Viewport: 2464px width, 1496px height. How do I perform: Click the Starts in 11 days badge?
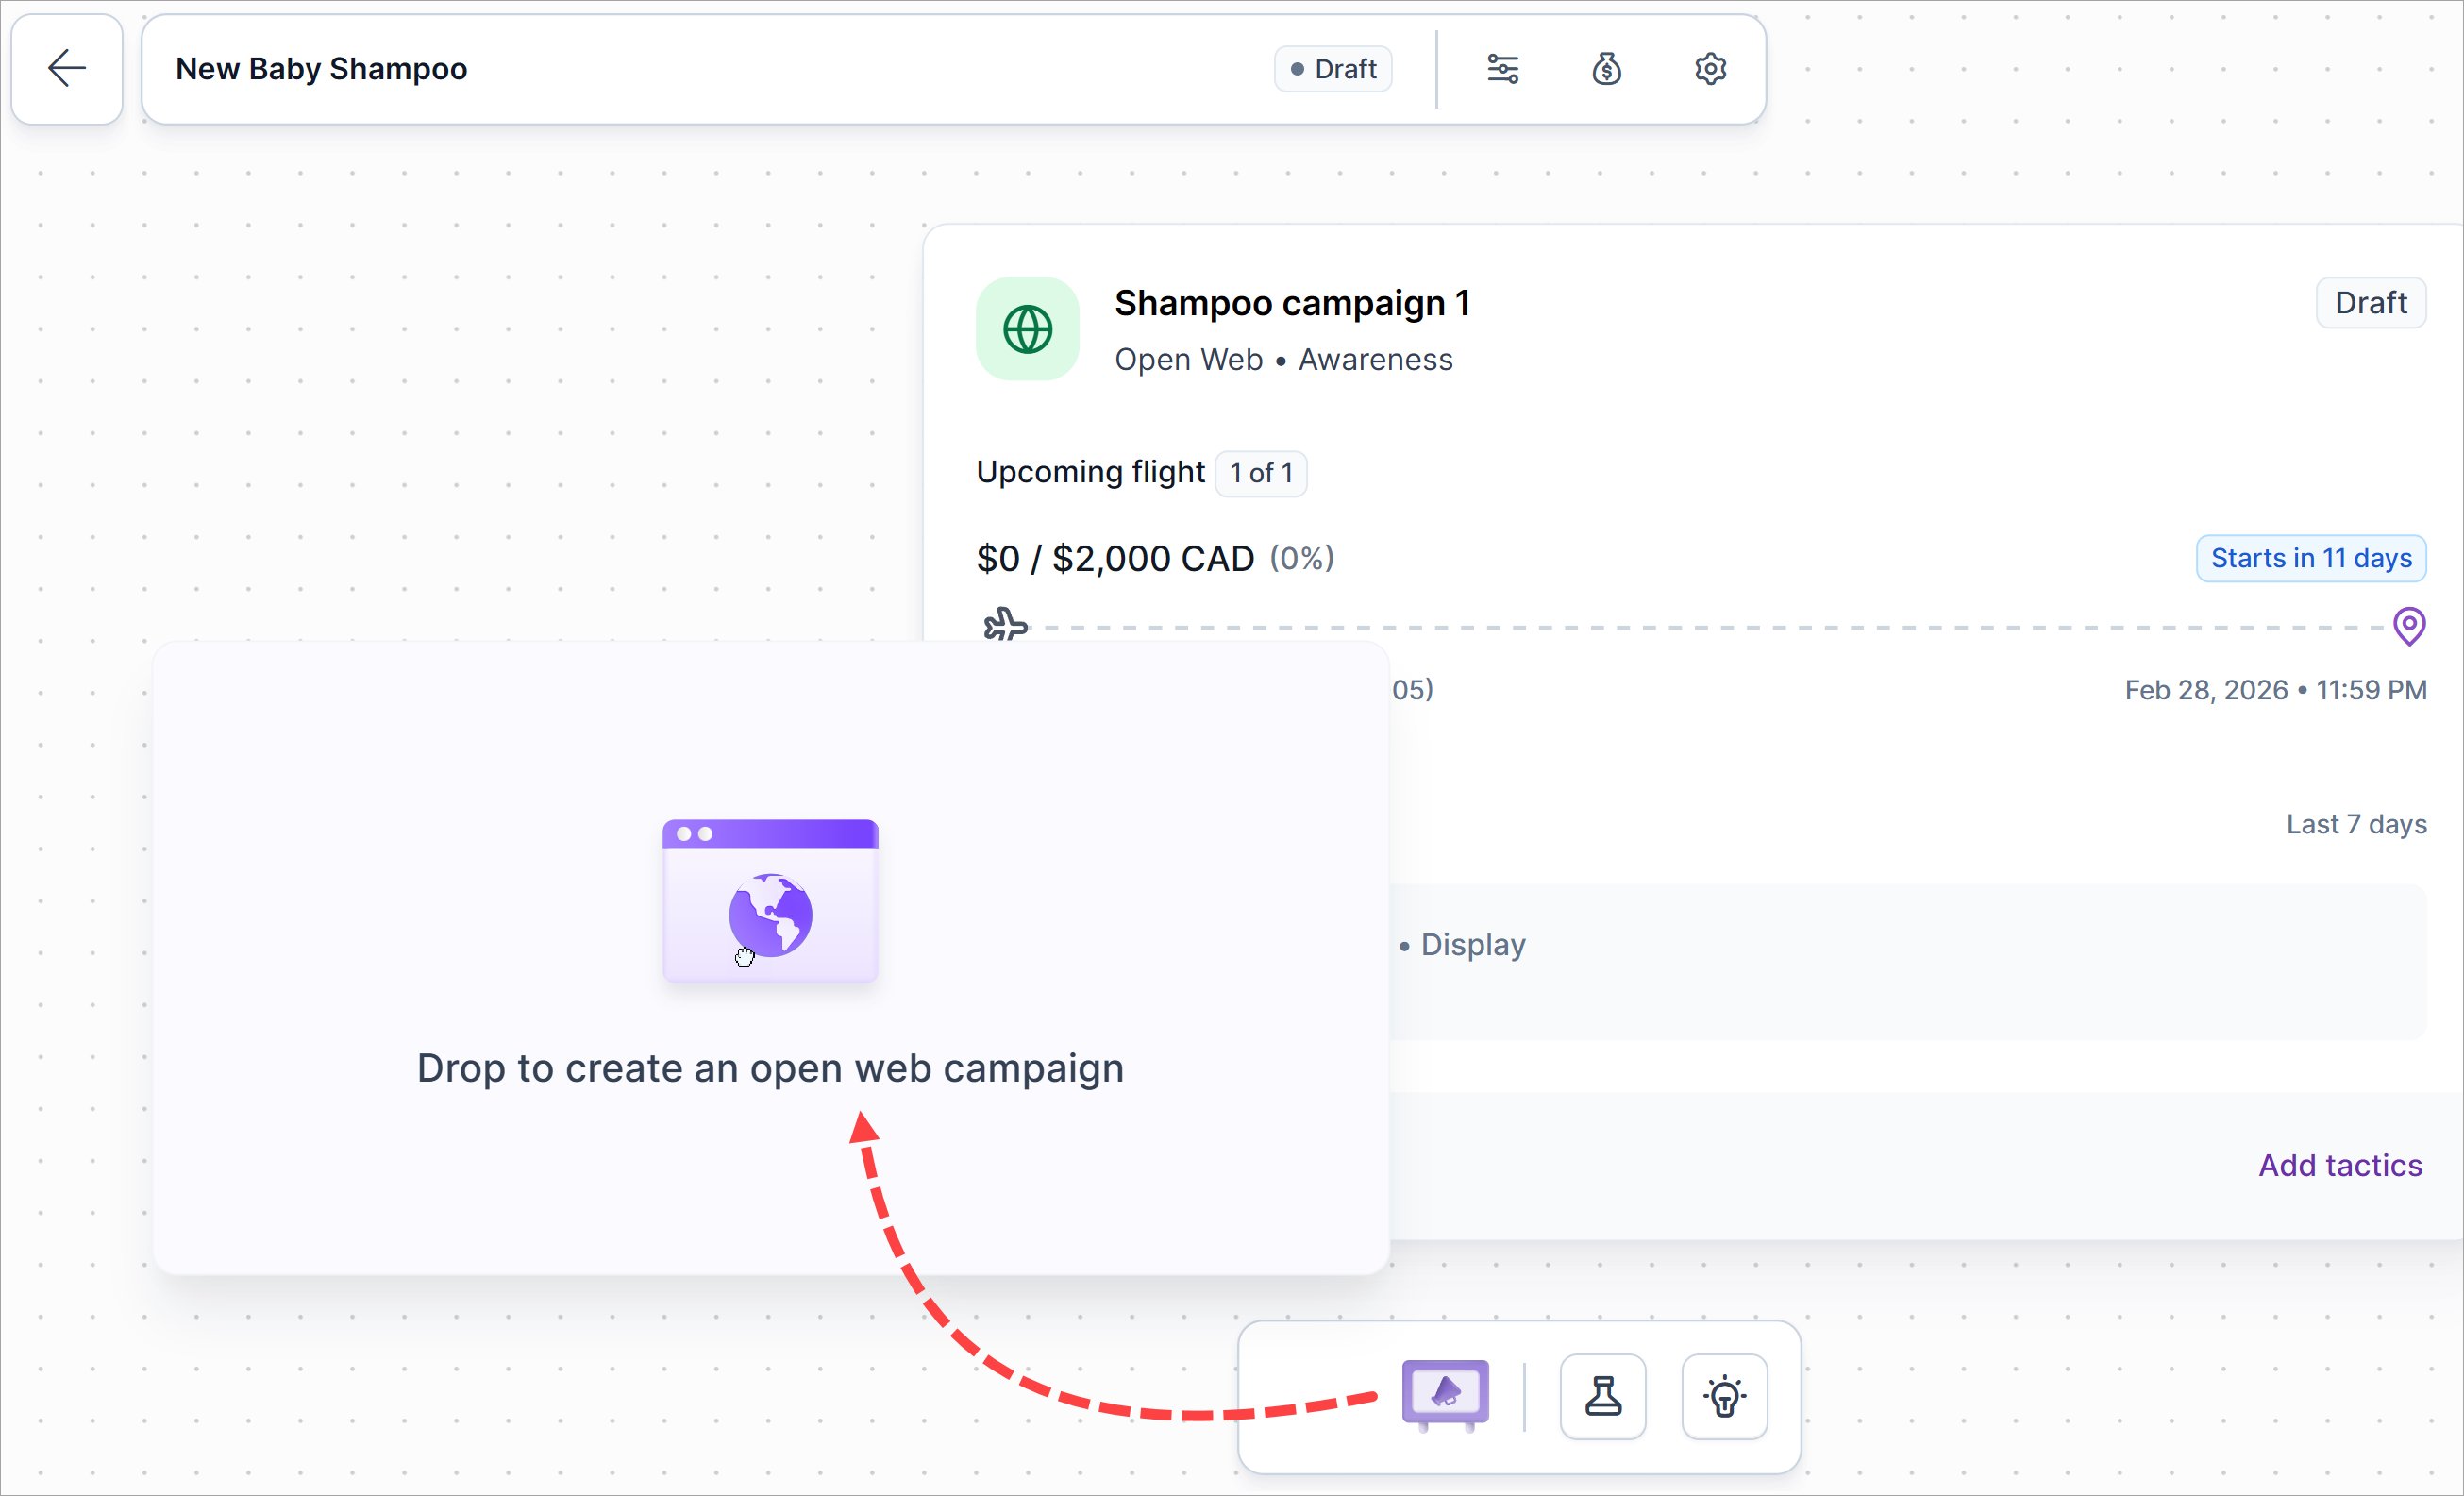(2310, 558)
